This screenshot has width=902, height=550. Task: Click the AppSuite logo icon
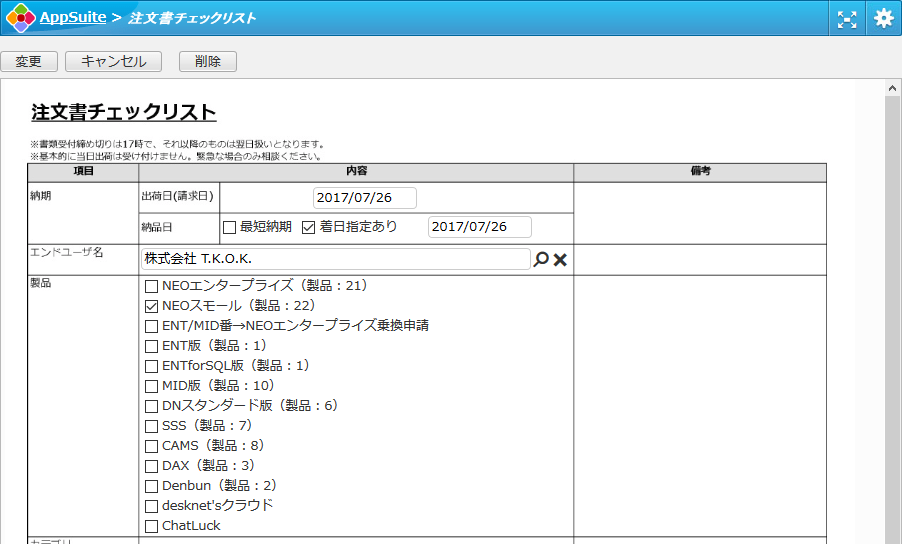20,18
